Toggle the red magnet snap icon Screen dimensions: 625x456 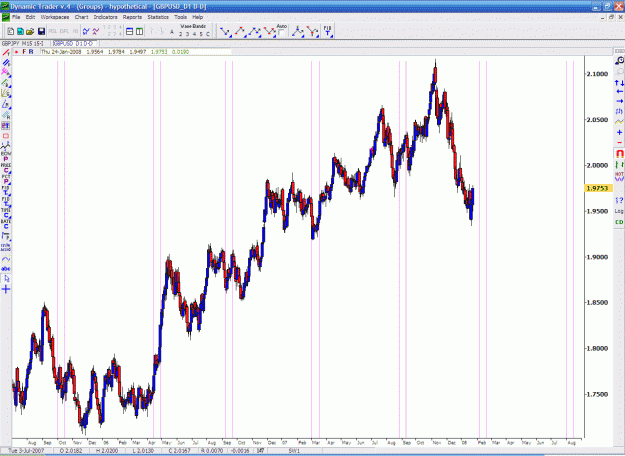click(x=619, y=153)
